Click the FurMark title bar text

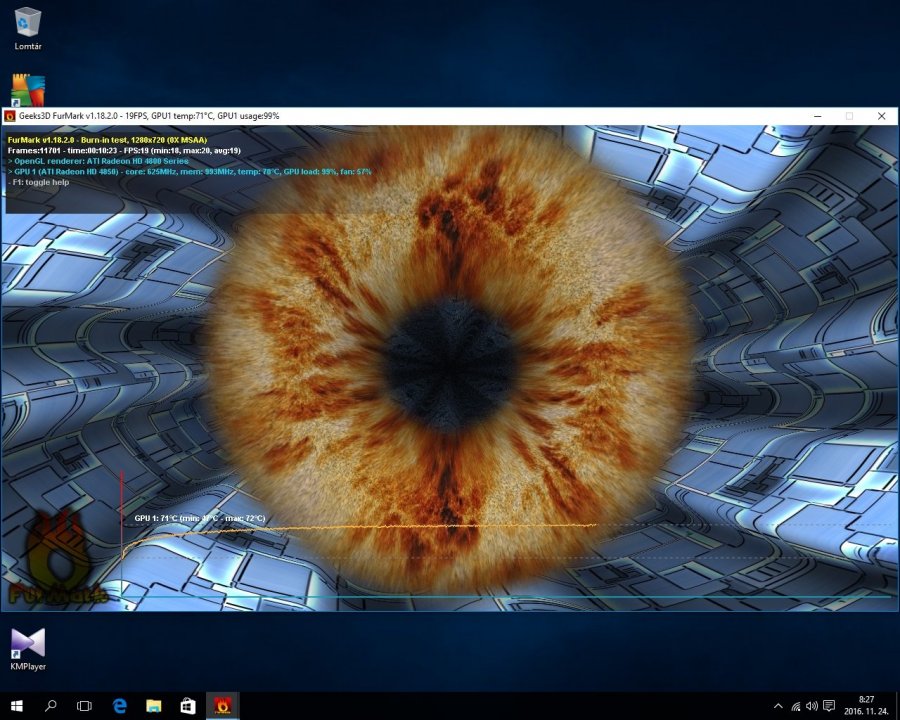149,116
